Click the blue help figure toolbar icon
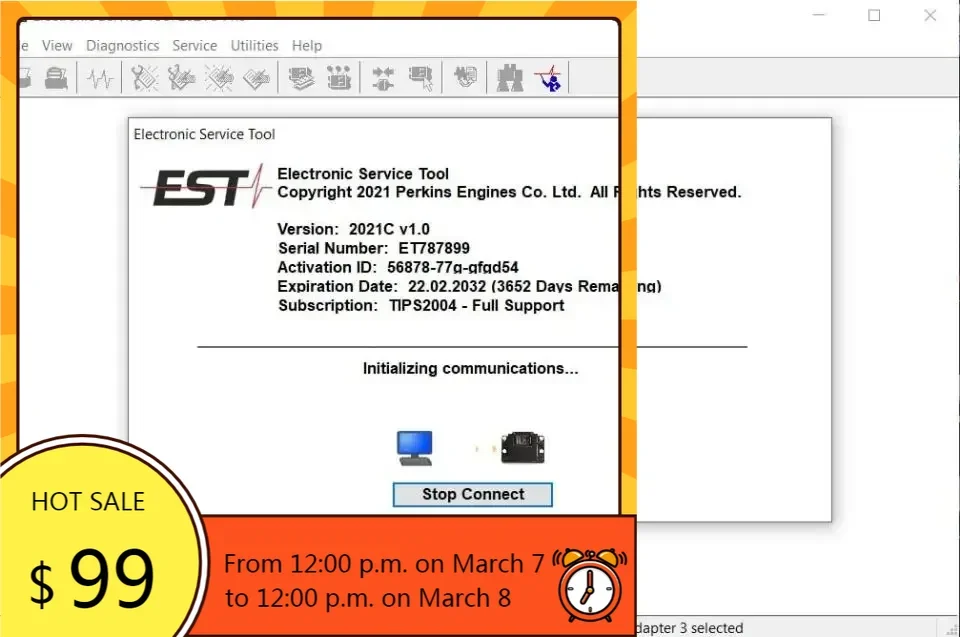The image size is (960, 637). (549, 78)
